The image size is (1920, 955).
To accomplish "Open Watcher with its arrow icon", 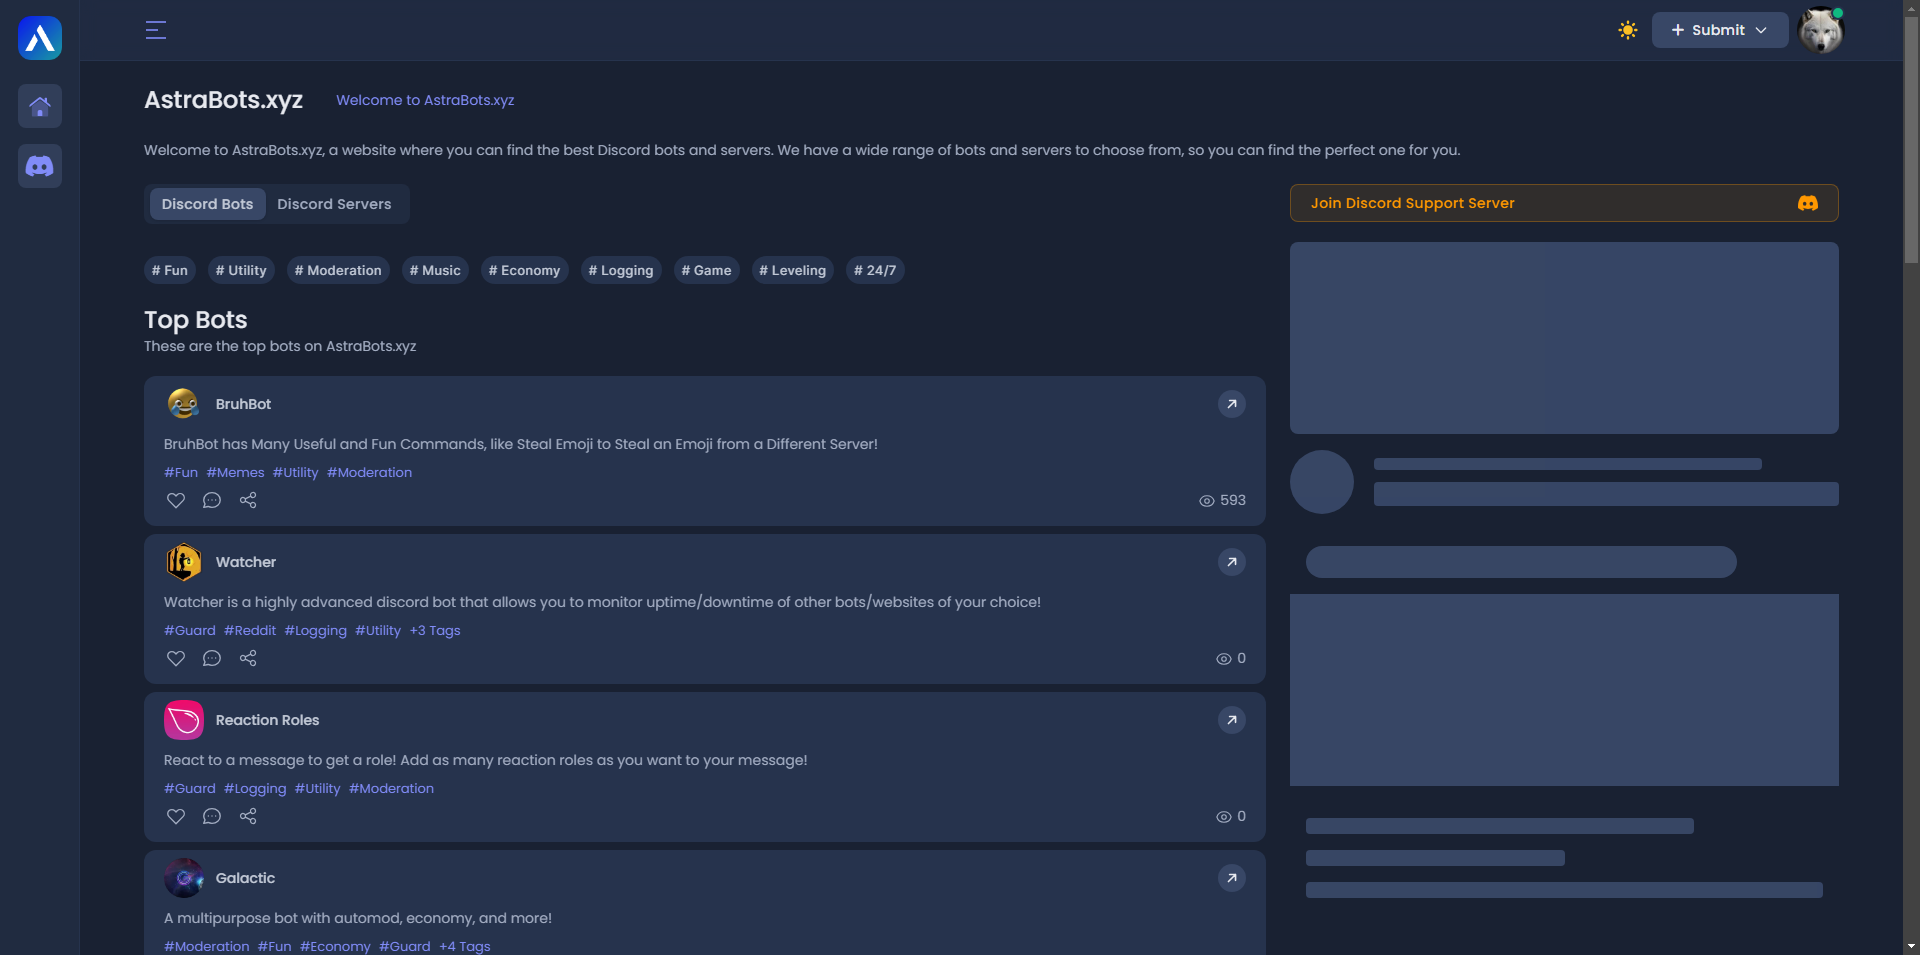I will pyautogui.click(x=1232, y=562).
